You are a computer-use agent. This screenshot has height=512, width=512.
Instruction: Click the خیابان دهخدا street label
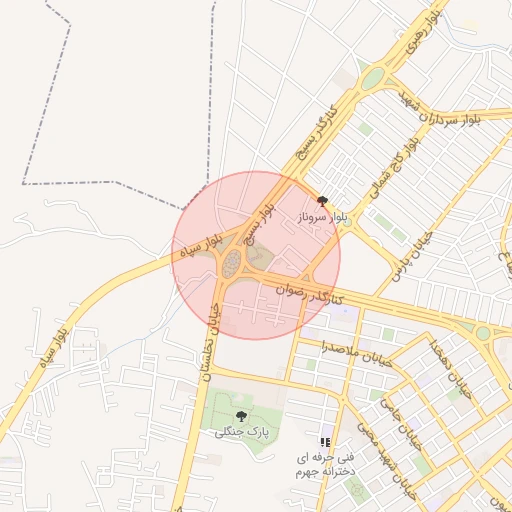[x=450, y=369]
